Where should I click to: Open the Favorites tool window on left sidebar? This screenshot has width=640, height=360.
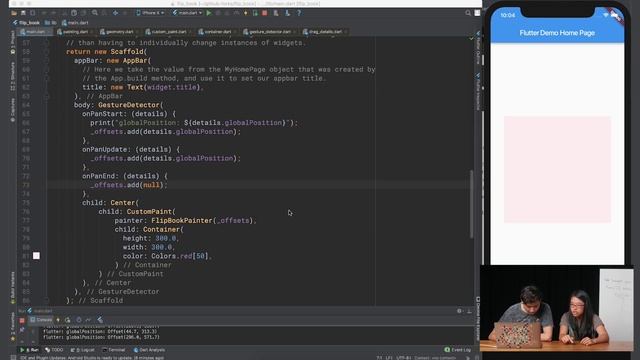tap(13, 327)
